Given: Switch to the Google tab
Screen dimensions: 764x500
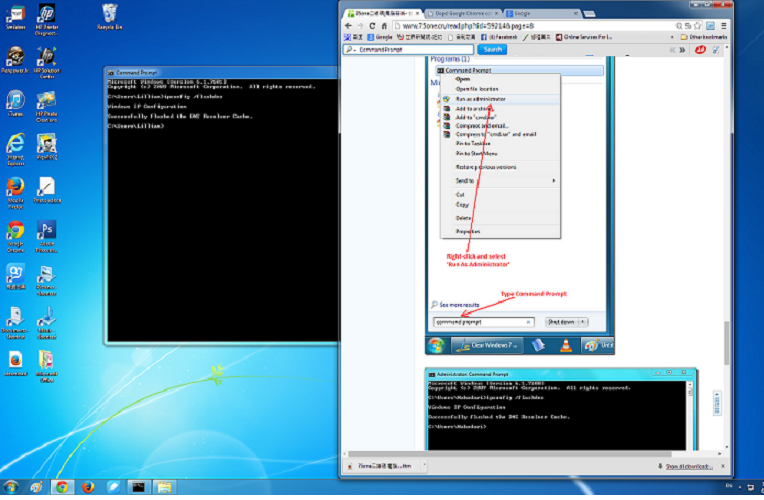Looking at the screenshot, I should click(542, 13).
